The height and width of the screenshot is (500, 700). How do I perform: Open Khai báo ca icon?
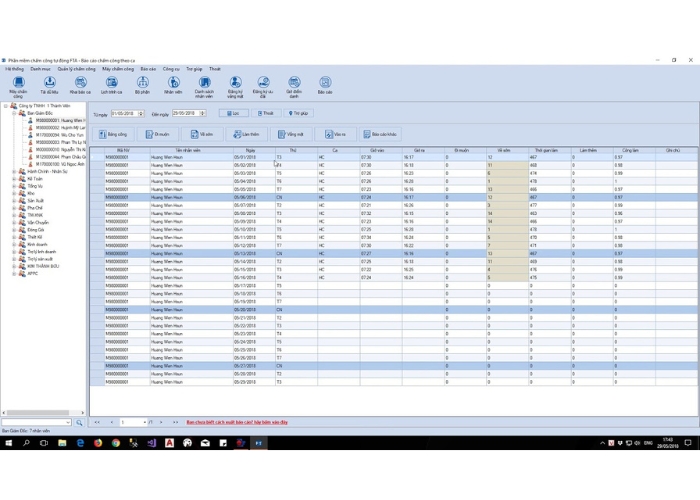tap(80, 84)
